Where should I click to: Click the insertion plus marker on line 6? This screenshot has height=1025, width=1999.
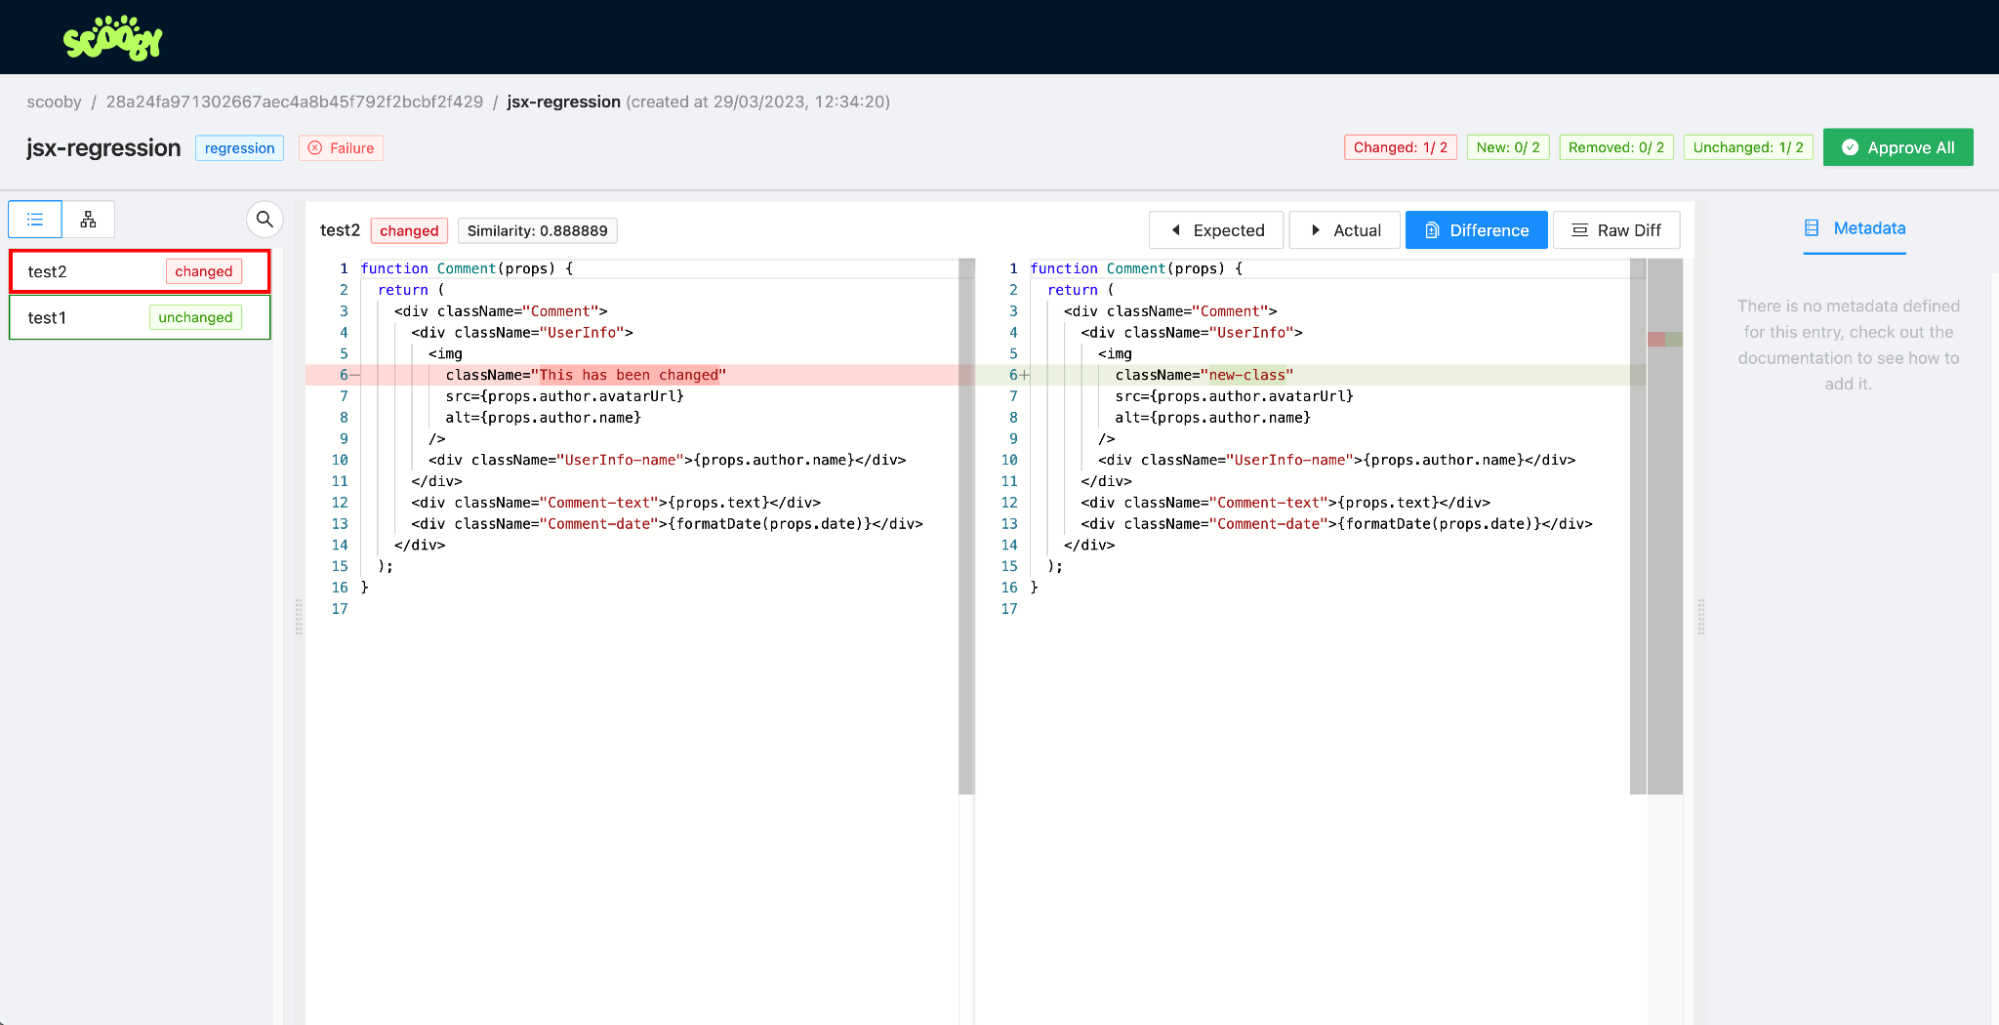click(x=1025, y=375)
